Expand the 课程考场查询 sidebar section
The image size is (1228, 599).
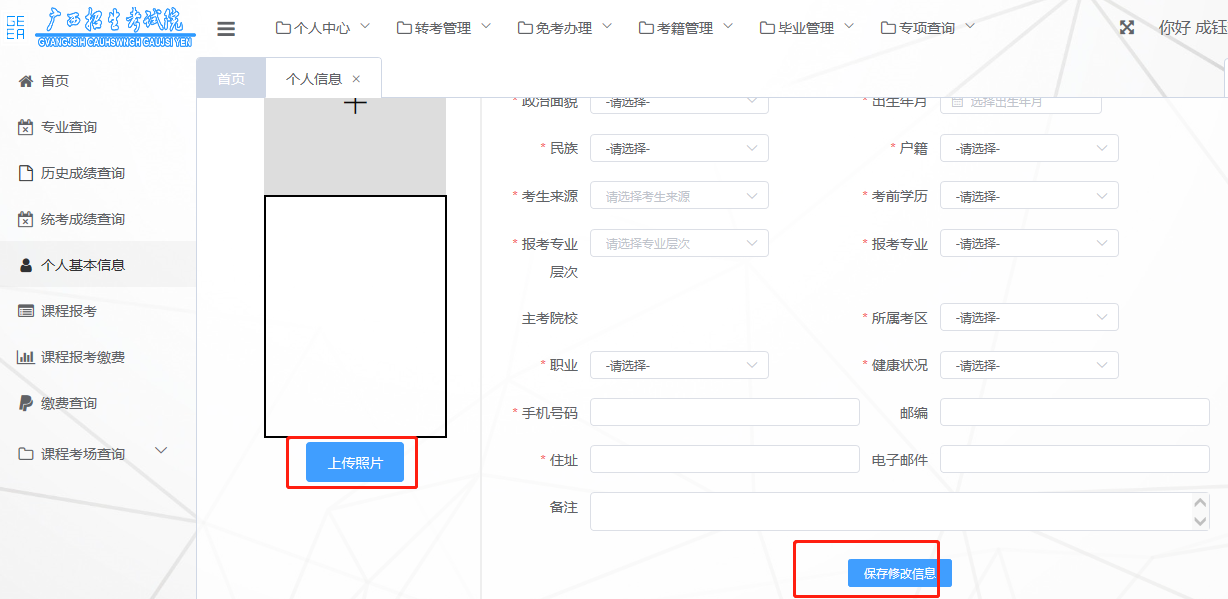click(85, 451)
